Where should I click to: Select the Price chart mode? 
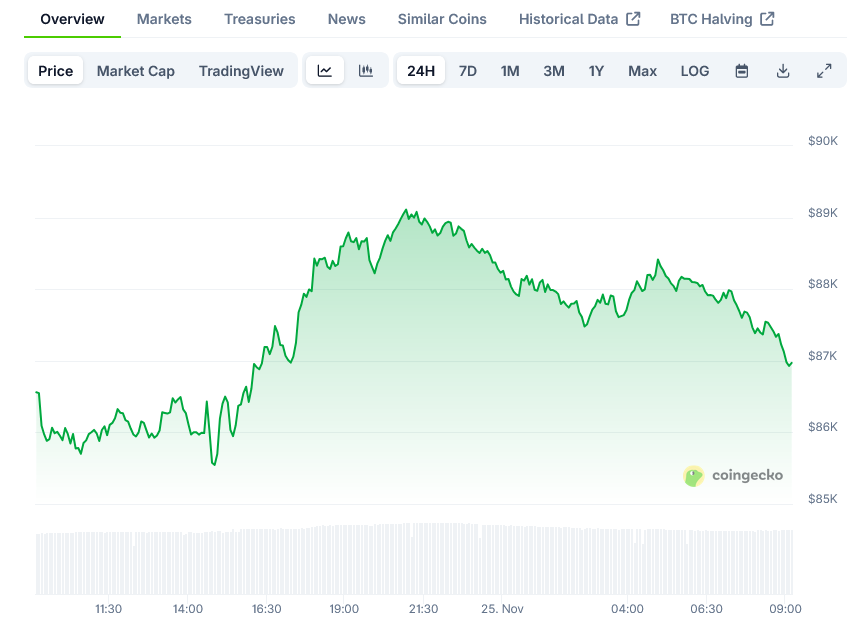pos(56,71)
